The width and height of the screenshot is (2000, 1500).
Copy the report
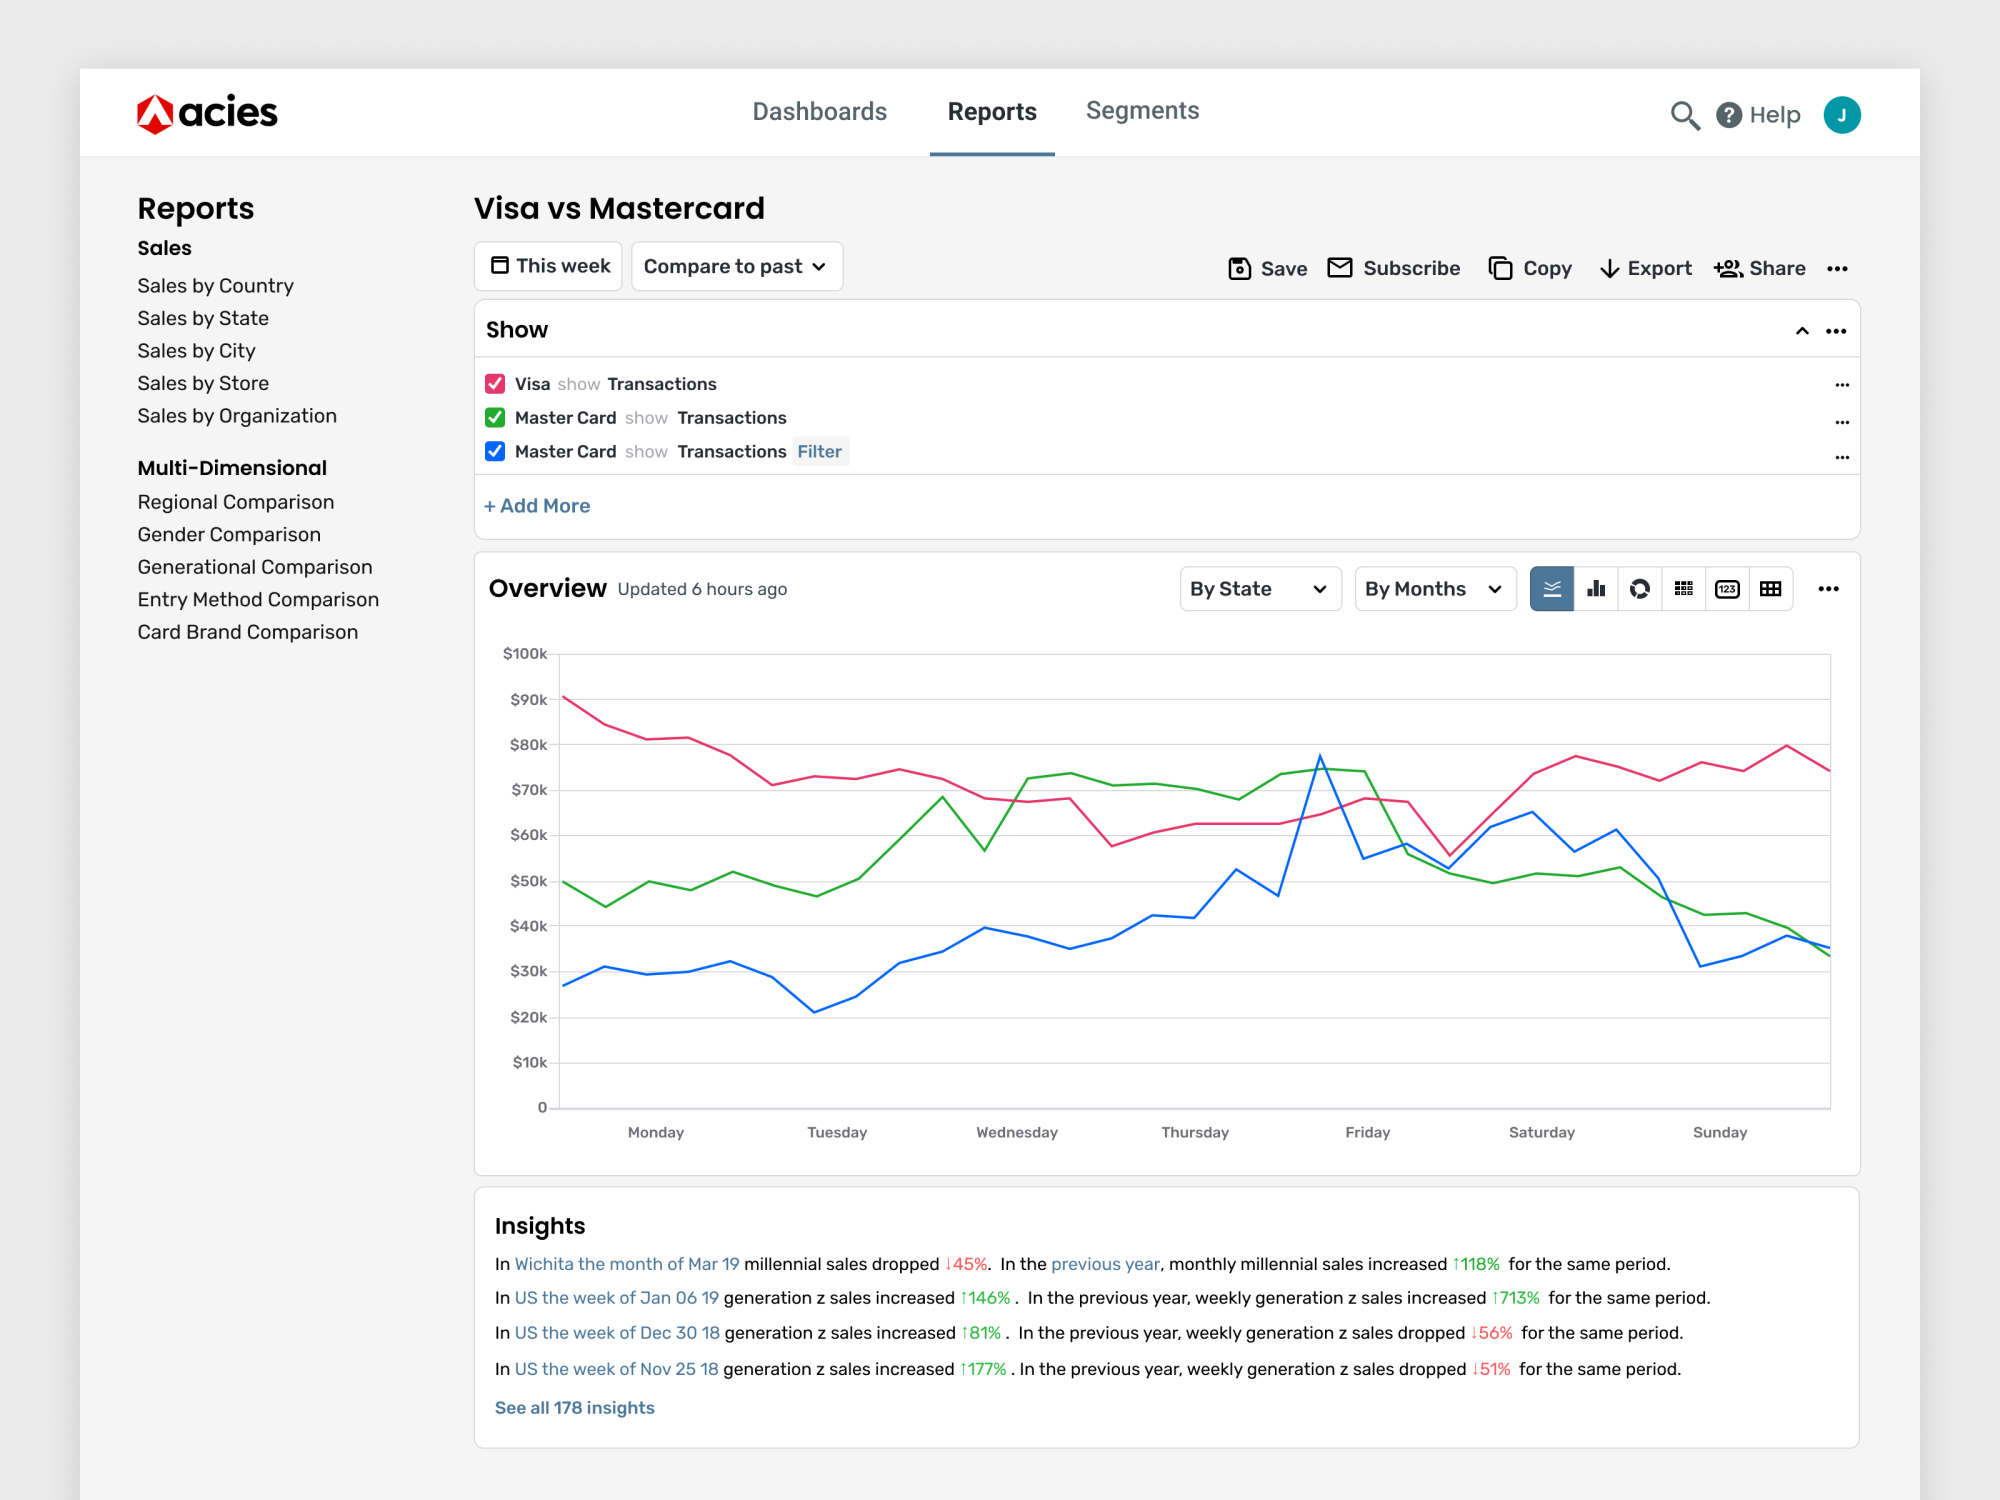coord(1530,268)
